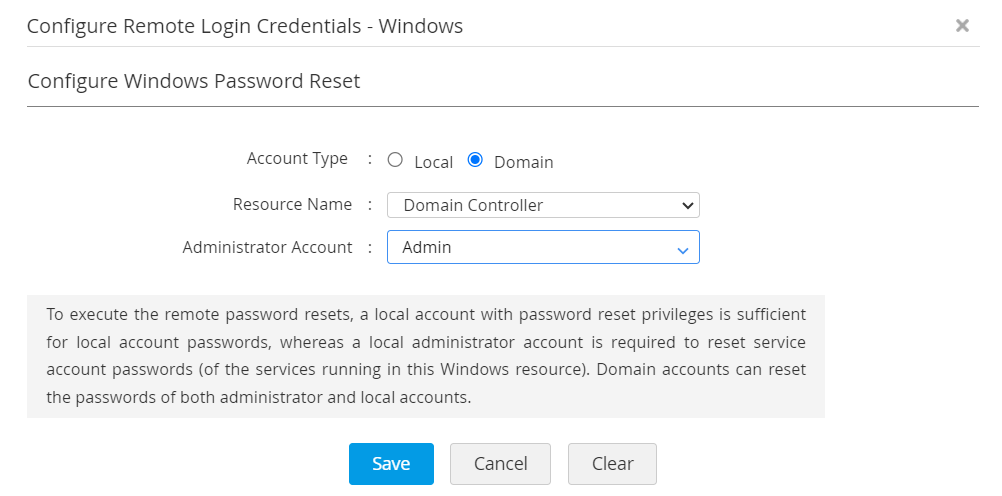This screenshot has width=1002, height=496.
Task: Select the Local account type radio button
Action: [395, 160]
